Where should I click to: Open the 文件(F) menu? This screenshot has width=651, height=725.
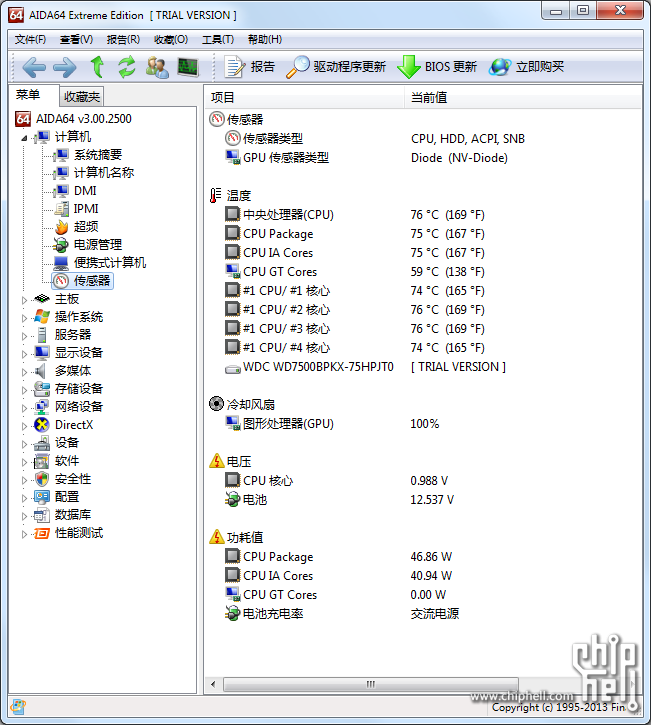point(30,39)
